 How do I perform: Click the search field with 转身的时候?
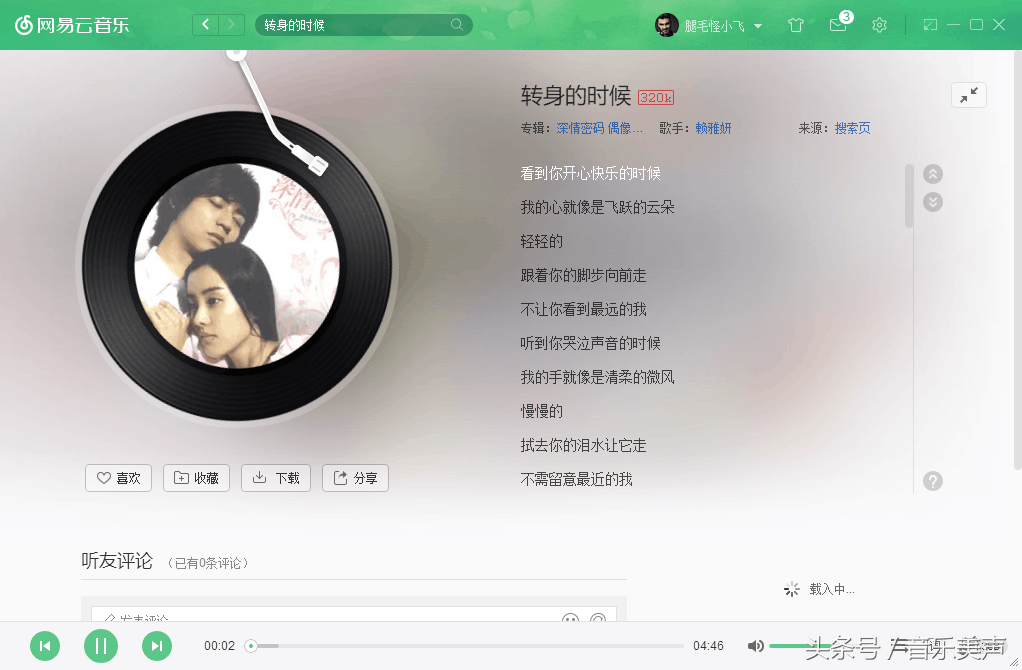364,25
